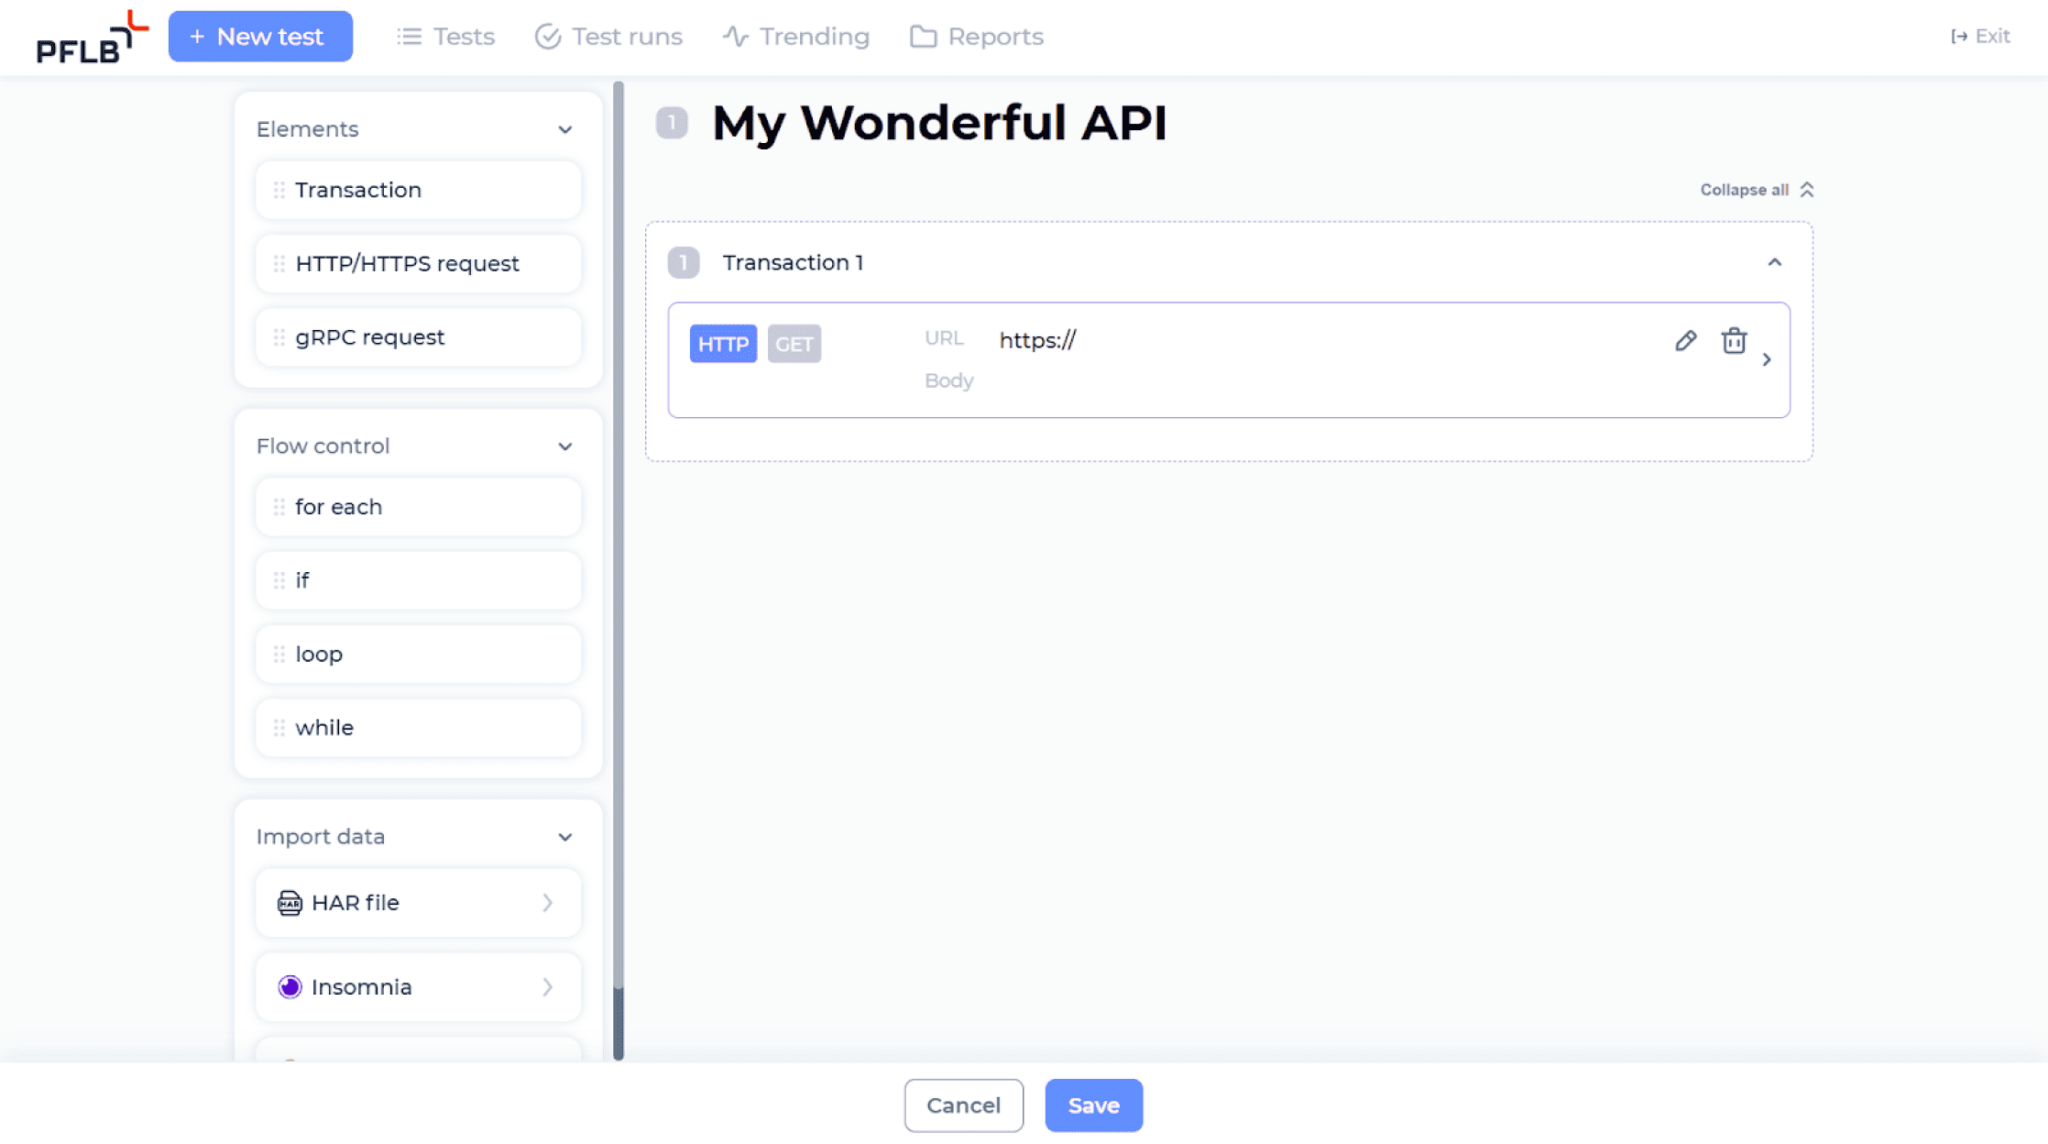The width and height of the screenshot is (2048, 1144).
Task: Click the step number badge beside Transaction 1
Action: 684,263
